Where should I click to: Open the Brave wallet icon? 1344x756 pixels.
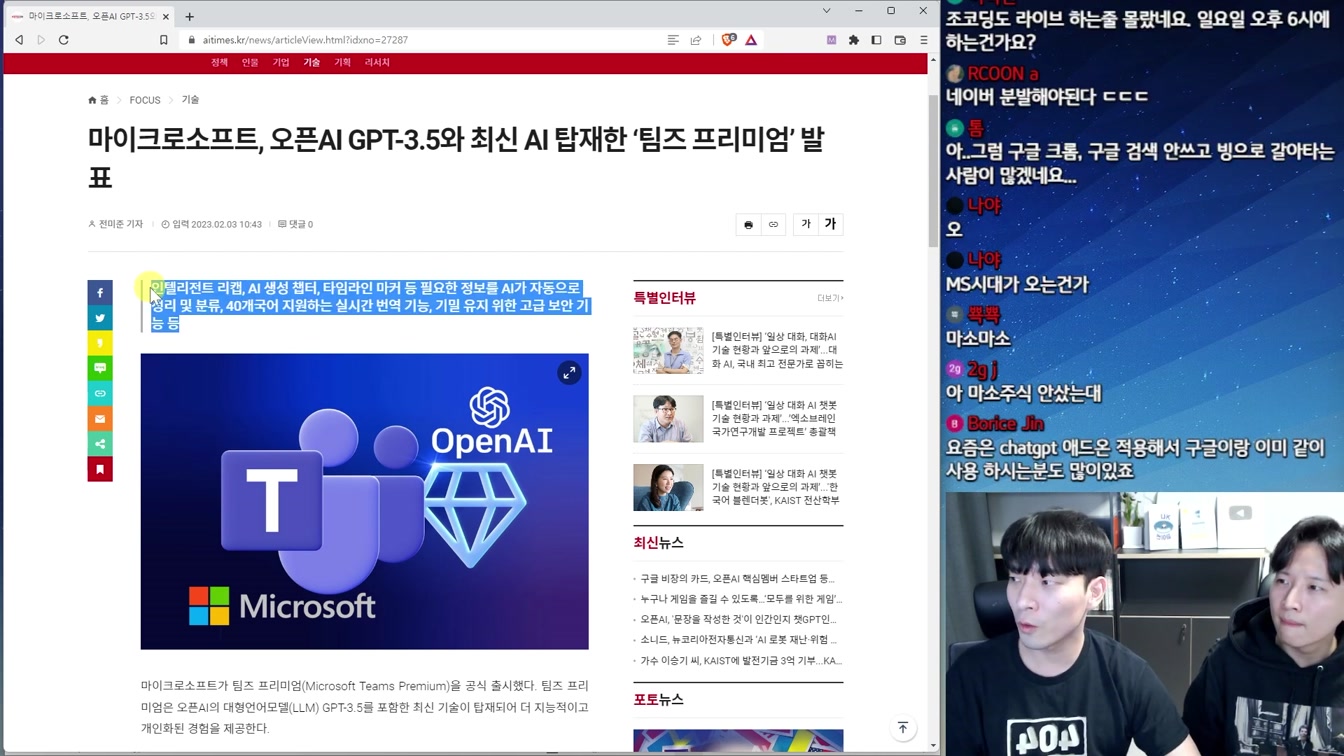point(900,40)
